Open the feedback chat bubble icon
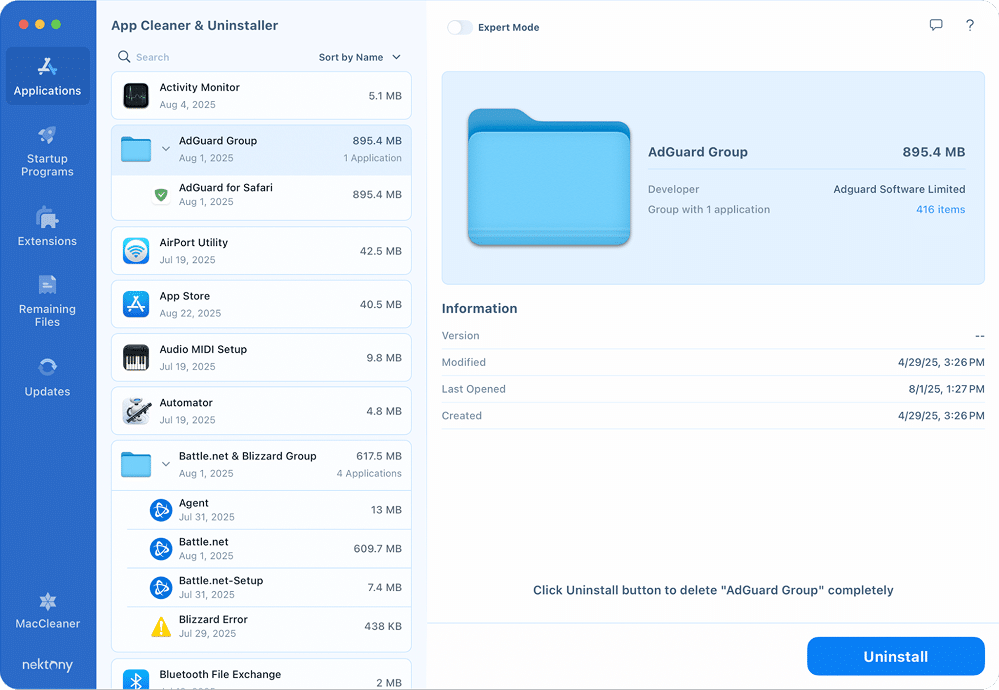The width and height of the screenshot is (999, 690). coord(936,25)
